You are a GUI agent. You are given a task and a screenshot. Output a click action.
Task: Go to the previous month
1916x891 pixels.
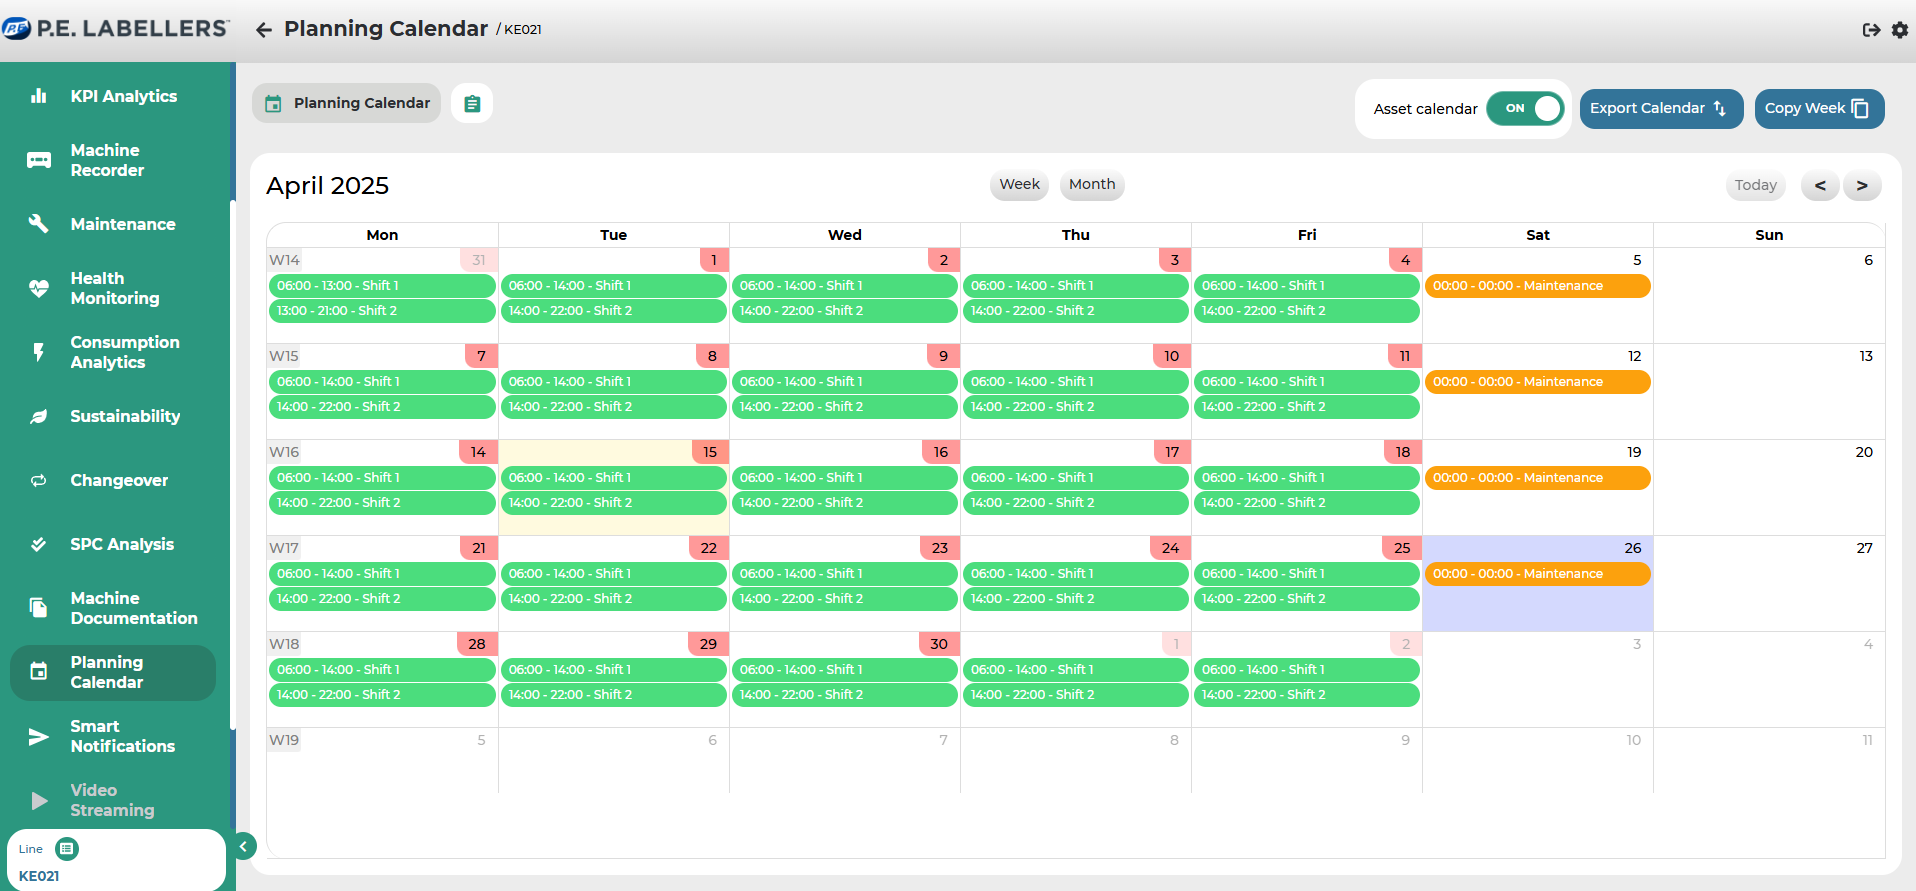pyautogui.click(x=1820, y=185)
